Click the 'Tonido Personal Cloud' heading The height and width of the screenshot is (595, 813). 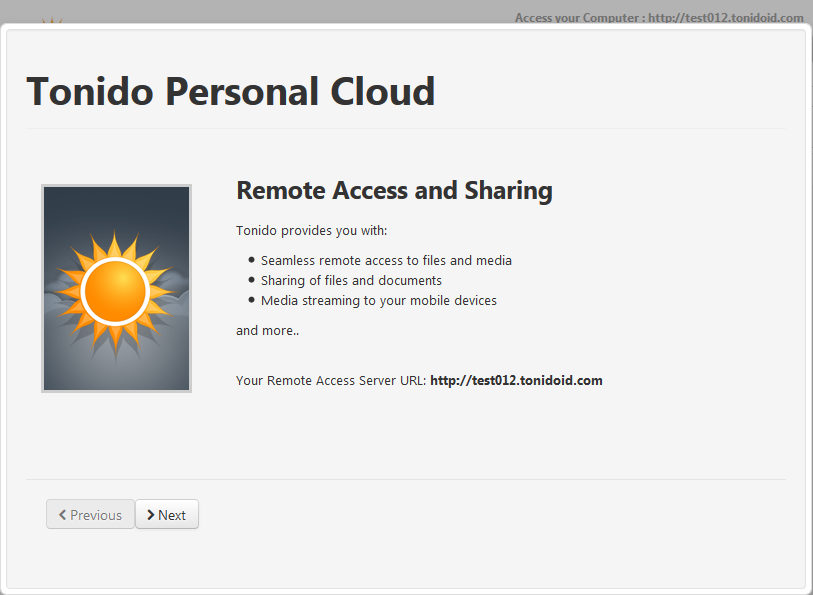(x=231, y=92)
